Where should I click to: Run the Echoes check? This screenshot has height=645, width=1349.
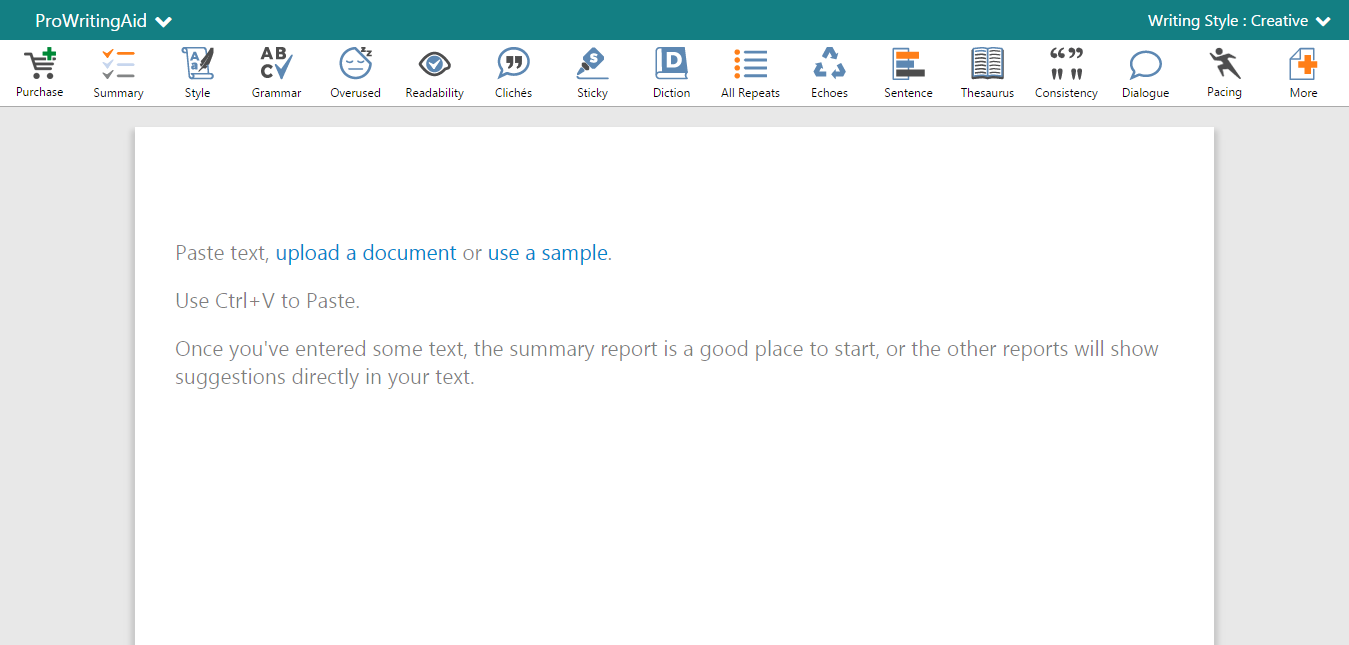tap(830, 73)
